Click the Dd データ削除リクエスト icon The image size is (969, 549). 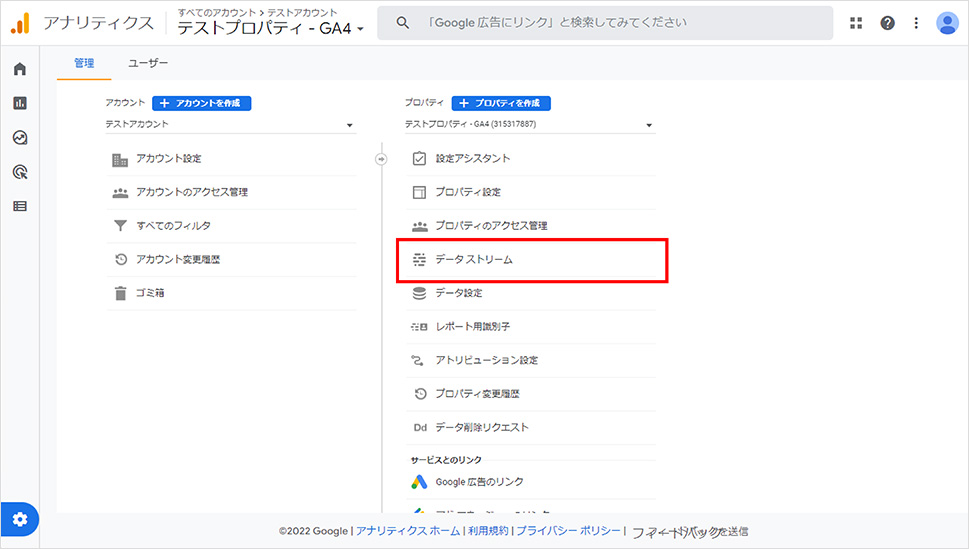tap(420, 427)
